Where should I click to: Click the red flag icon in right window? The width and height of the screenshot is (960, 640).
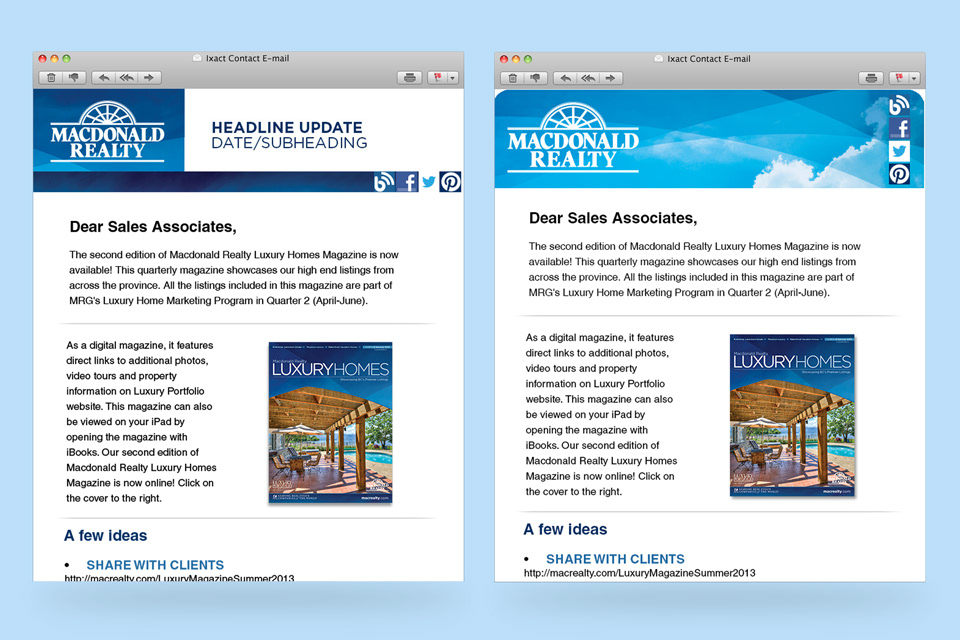(x=899, y=78)
